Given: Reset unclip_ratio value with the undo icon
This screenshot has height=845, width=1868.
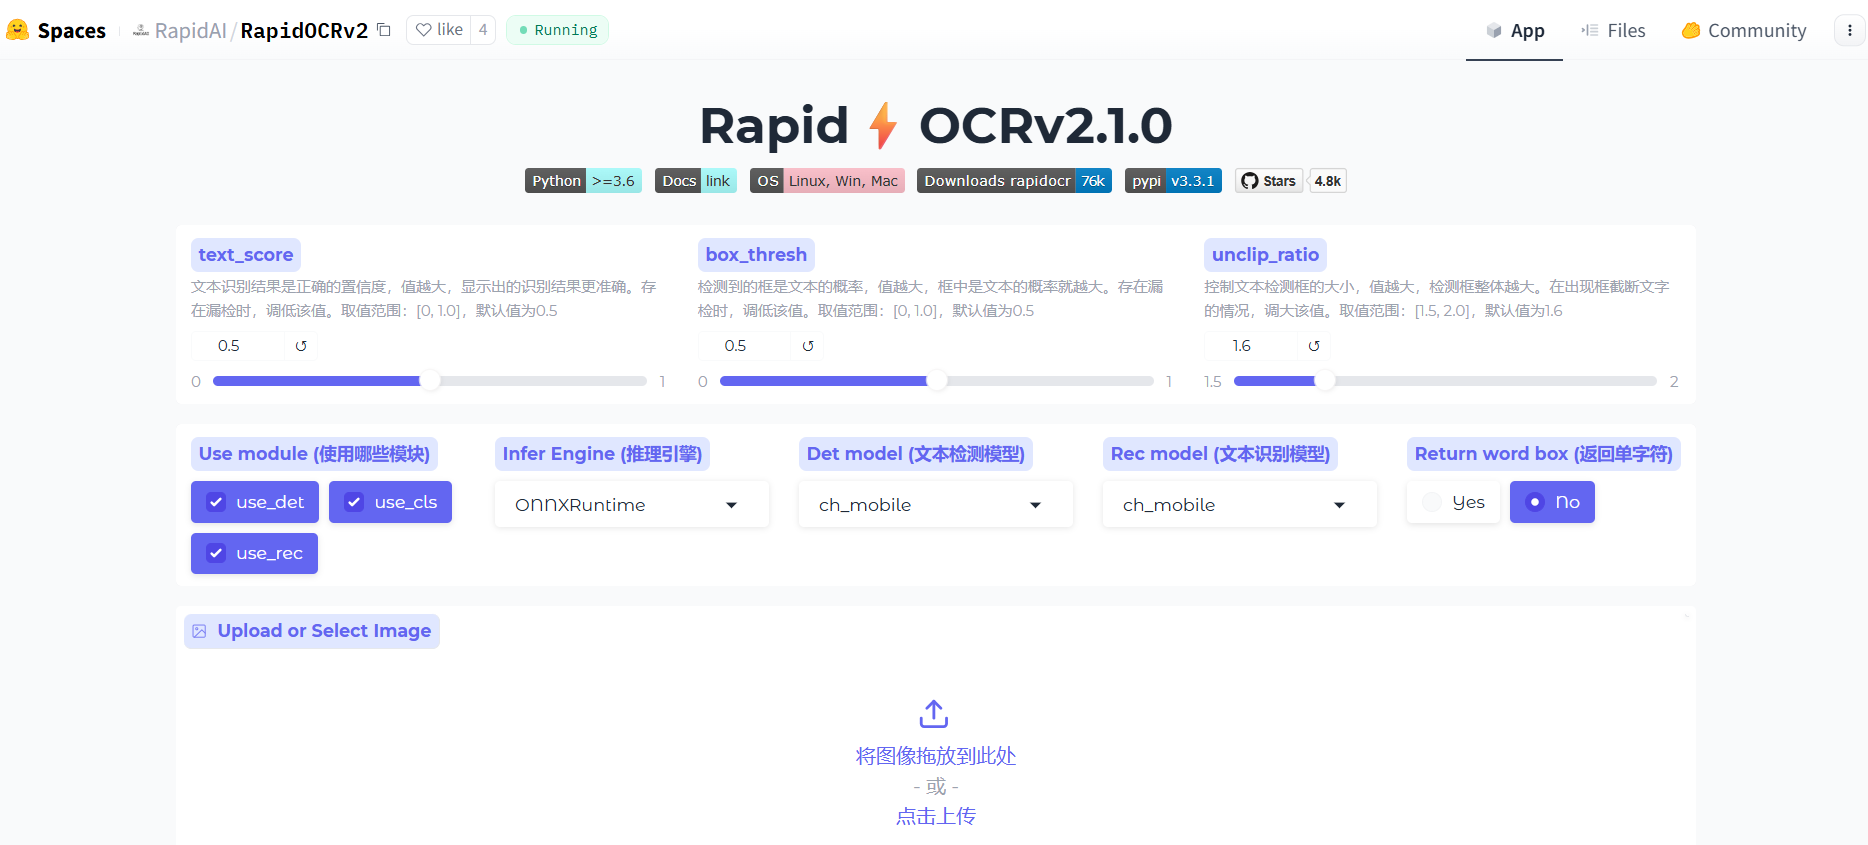Looking at the screenshot, I should click(1314, 346).
